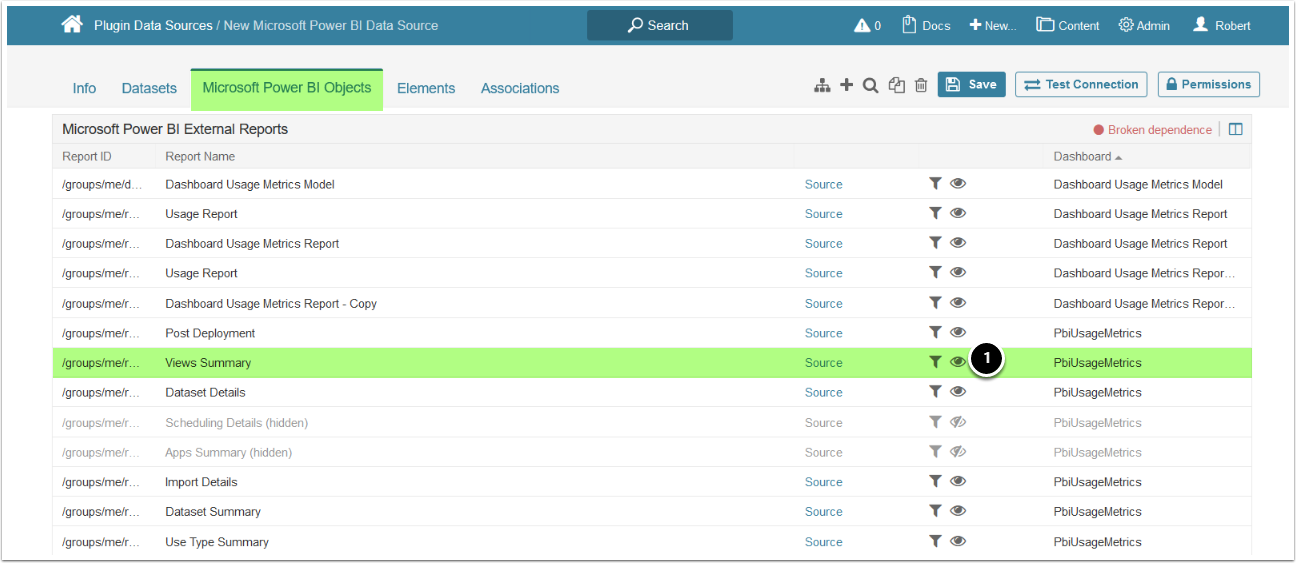This screenshot has height=563, width=1296.
Task: Toggle eye icon for Use Type Summary
Action: pos(958,541)
